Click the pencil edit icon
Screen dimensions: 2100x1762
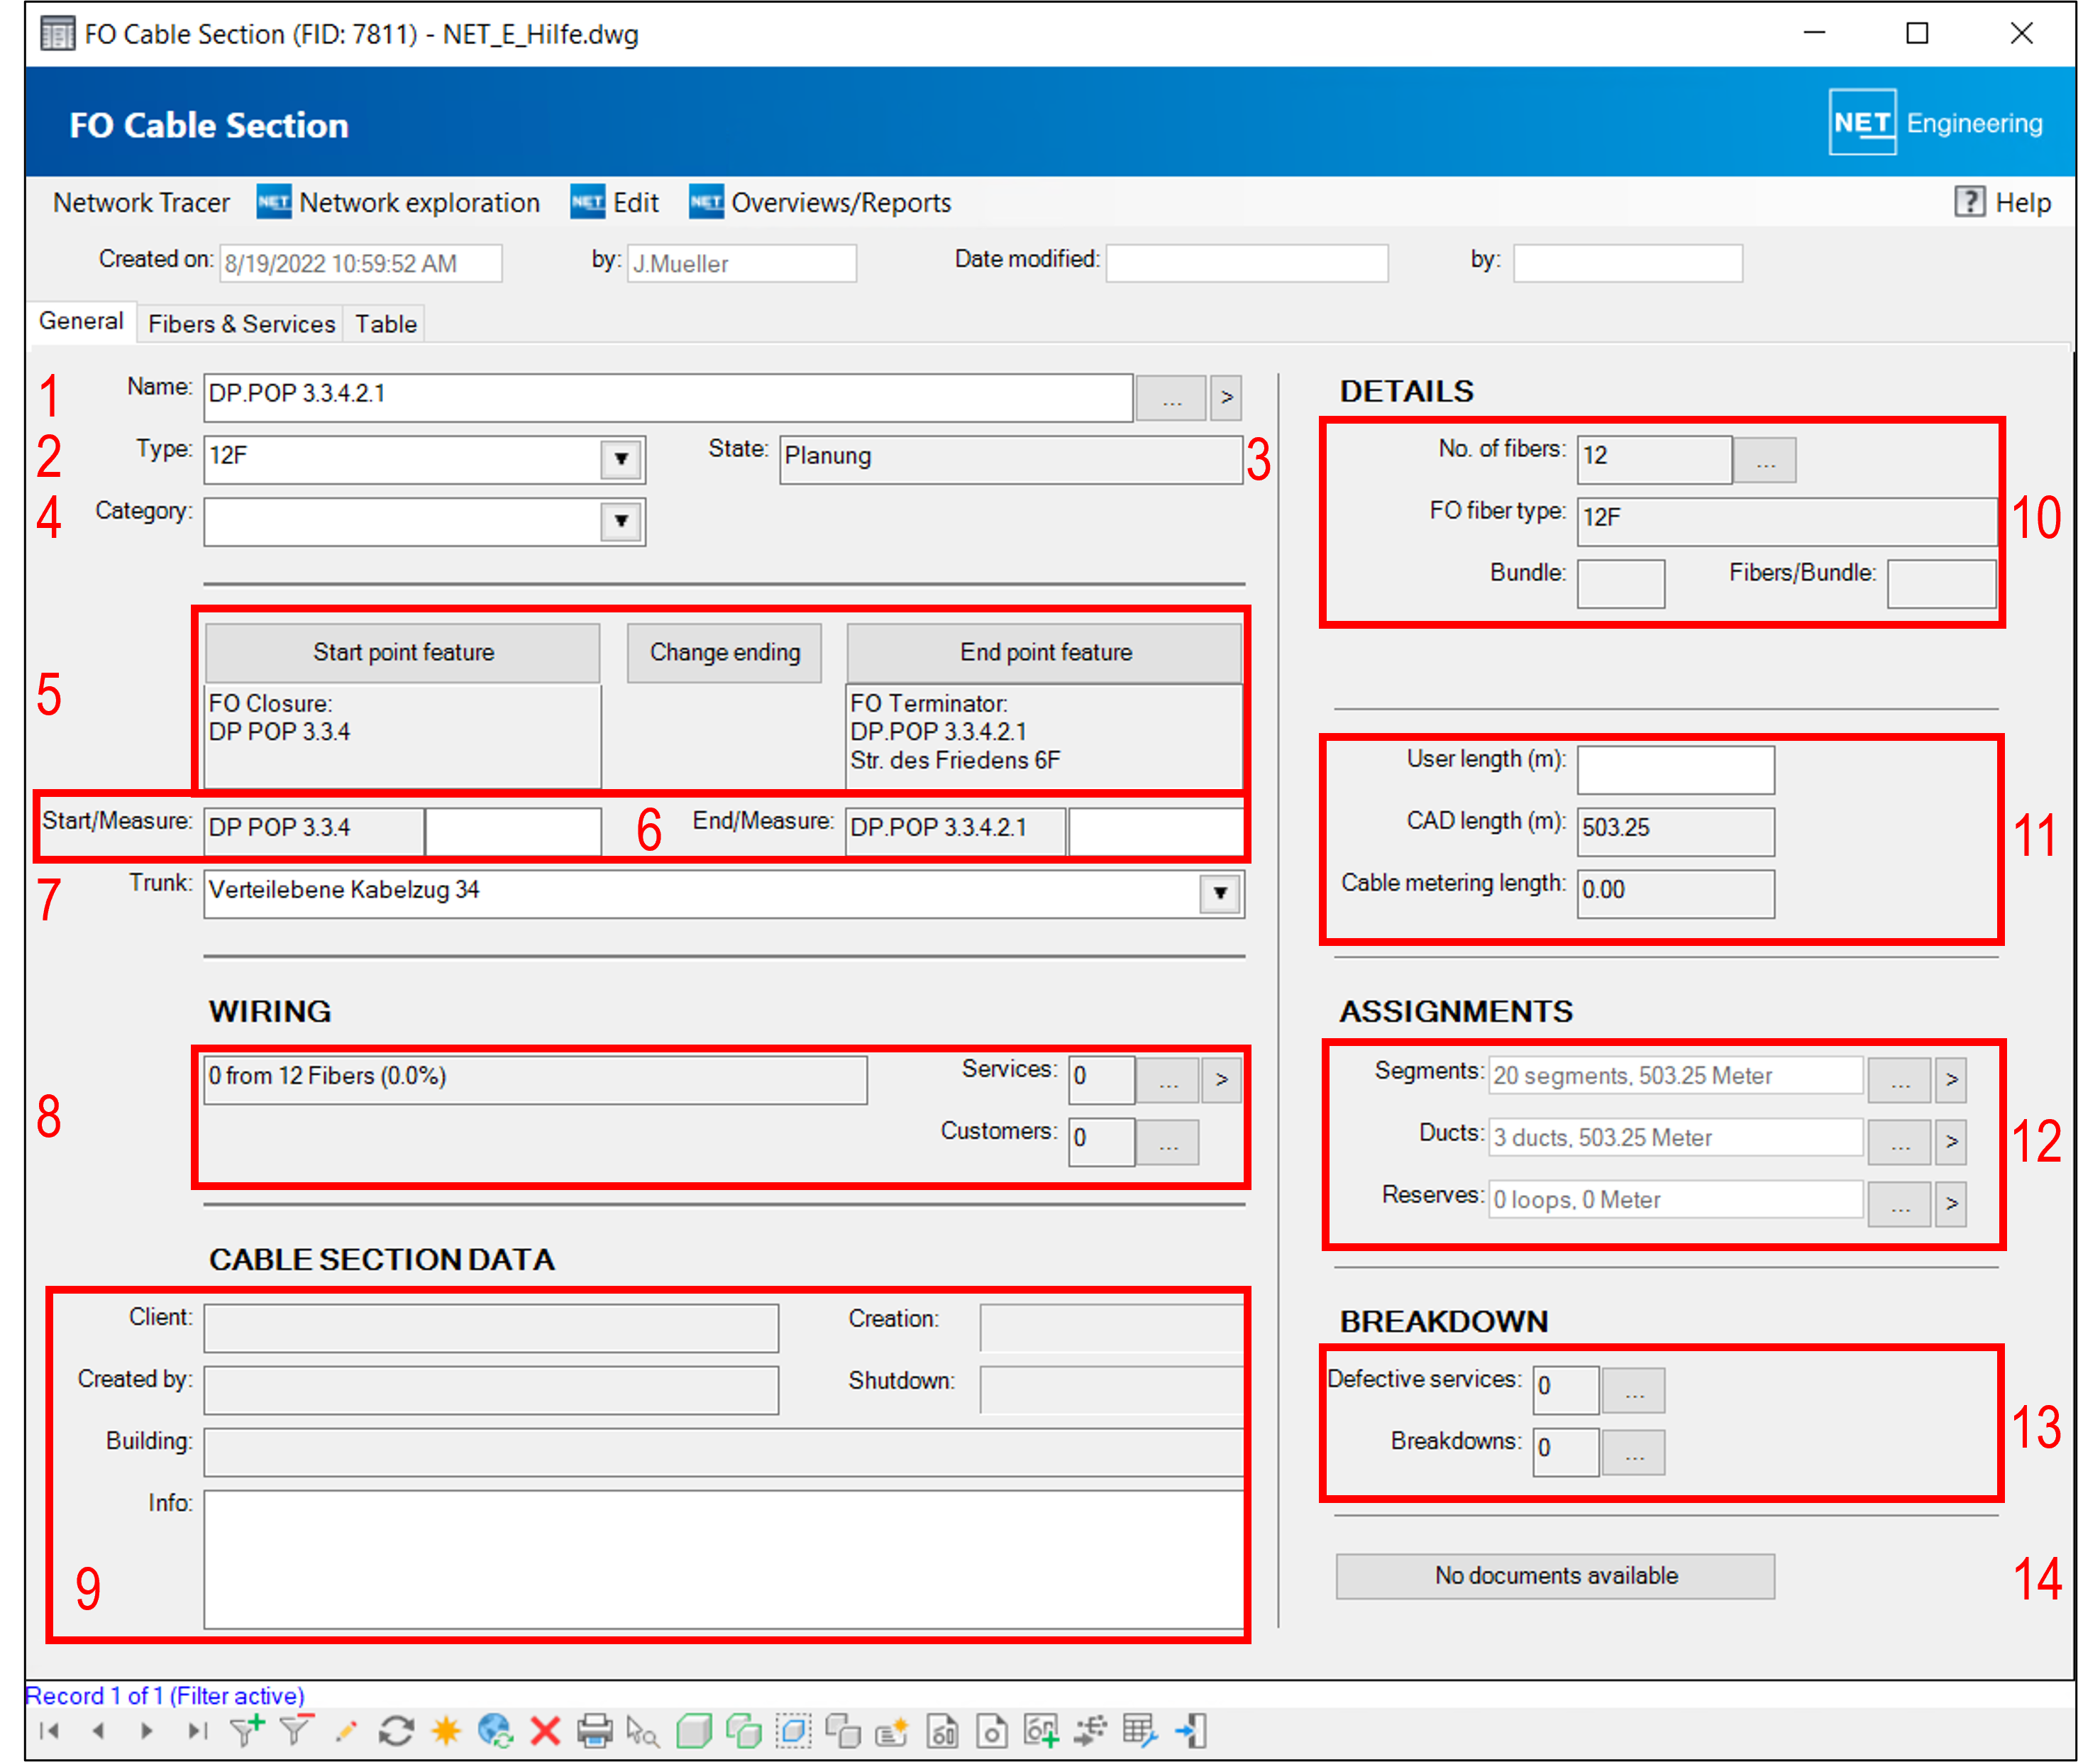click(x=346, y=1731)
